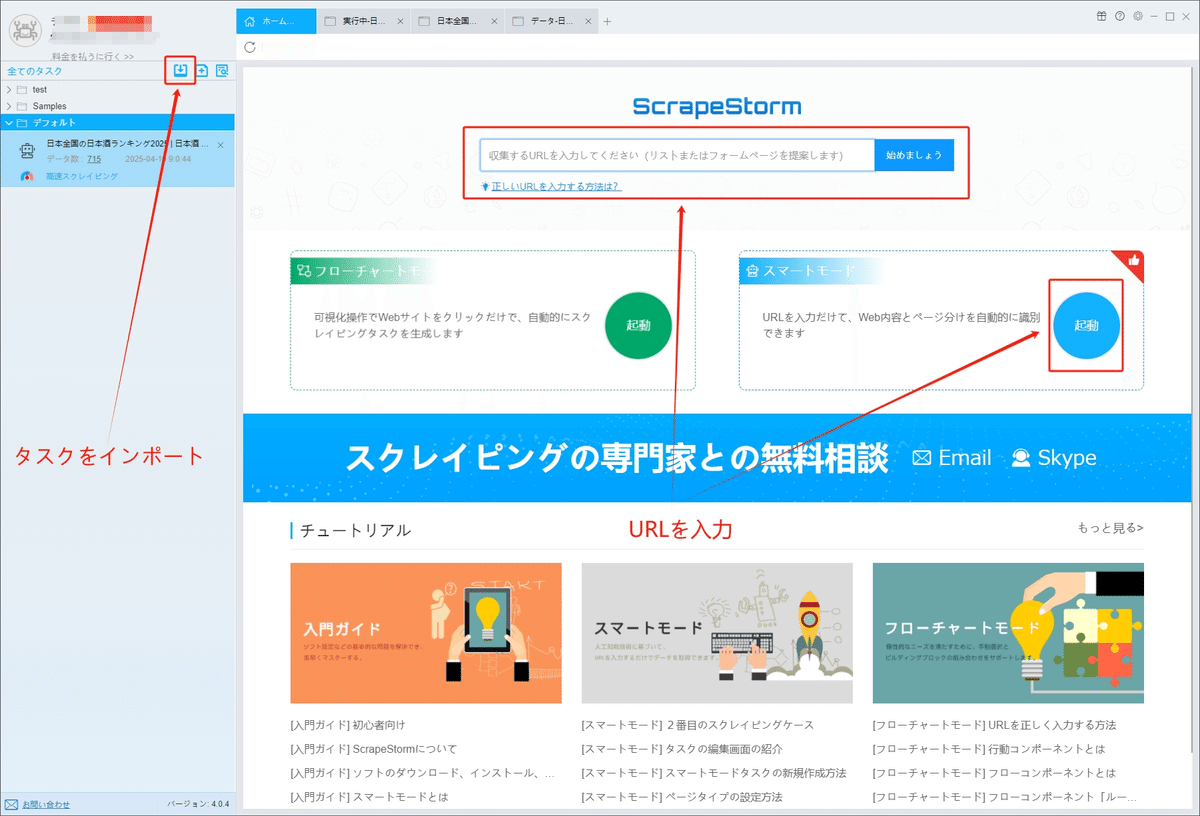
Task: Open [スマートモード] ページタイプの設定方法
Action: click(x=682, y=797)
